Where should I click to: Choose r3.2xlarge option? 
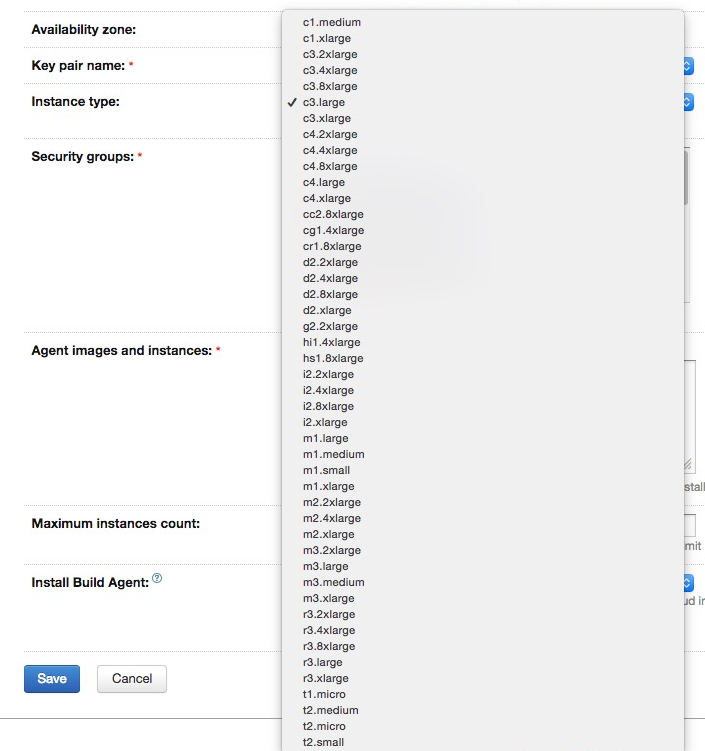tap(483, 614)
